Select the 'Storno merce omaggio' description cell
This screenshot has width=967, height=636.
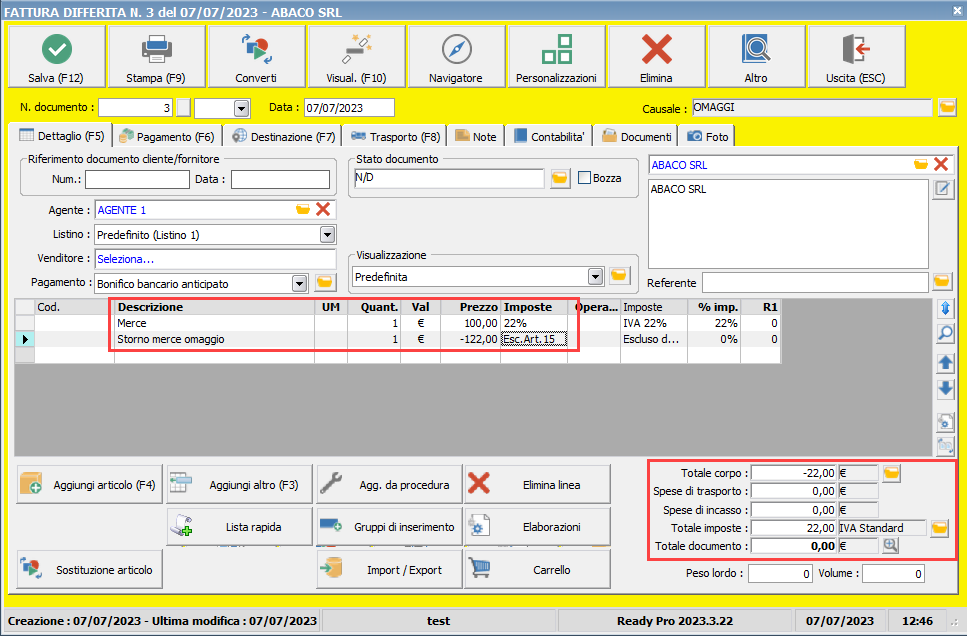(214, 339)
